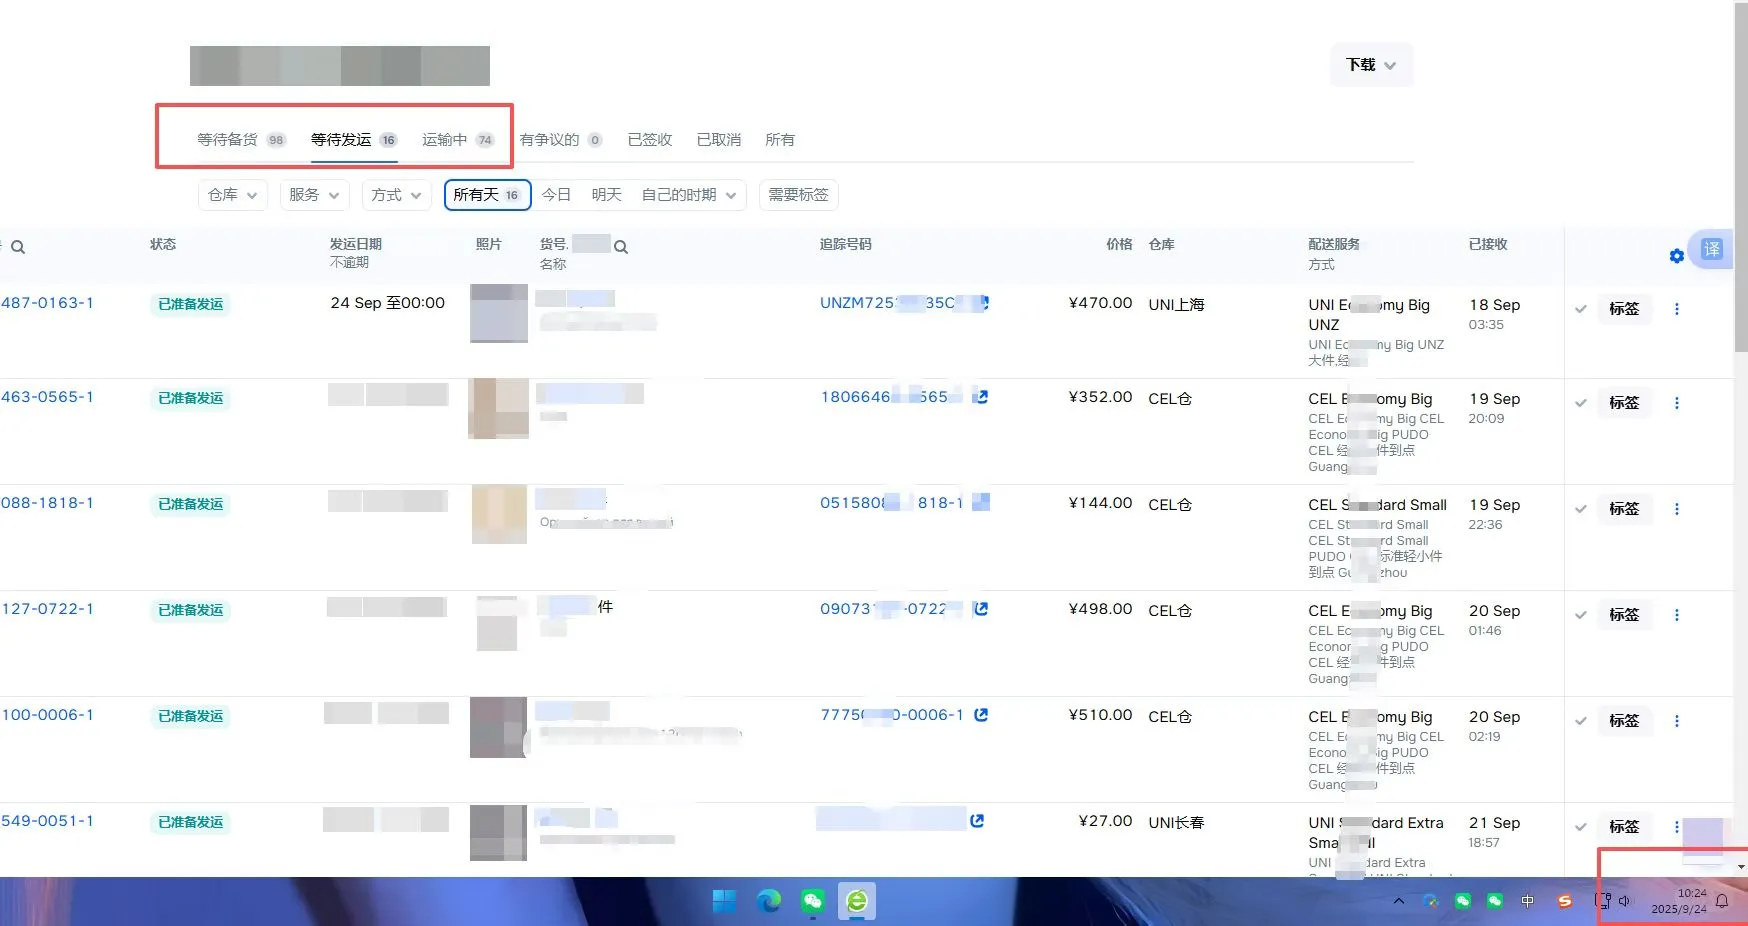
Task: Select the checkmark on the UNI上海 order row
Action: (1580, 310)
